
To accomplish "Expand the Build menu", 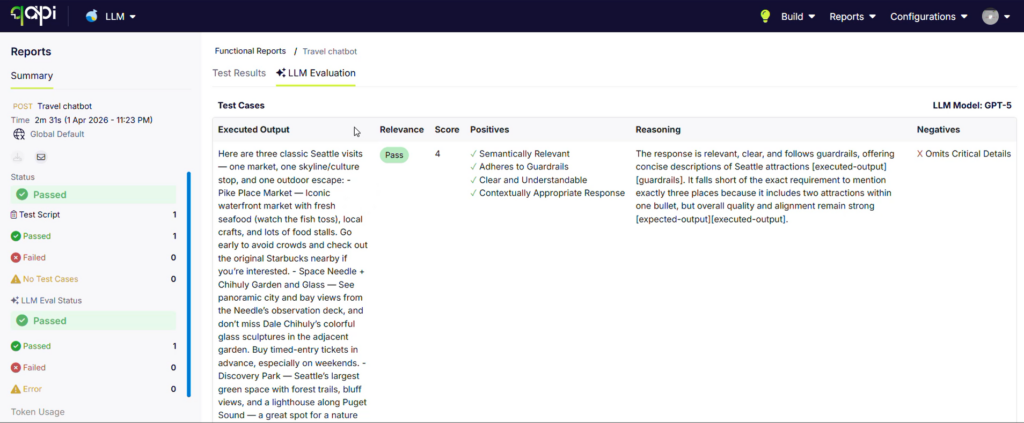I will tap(798, 16).
